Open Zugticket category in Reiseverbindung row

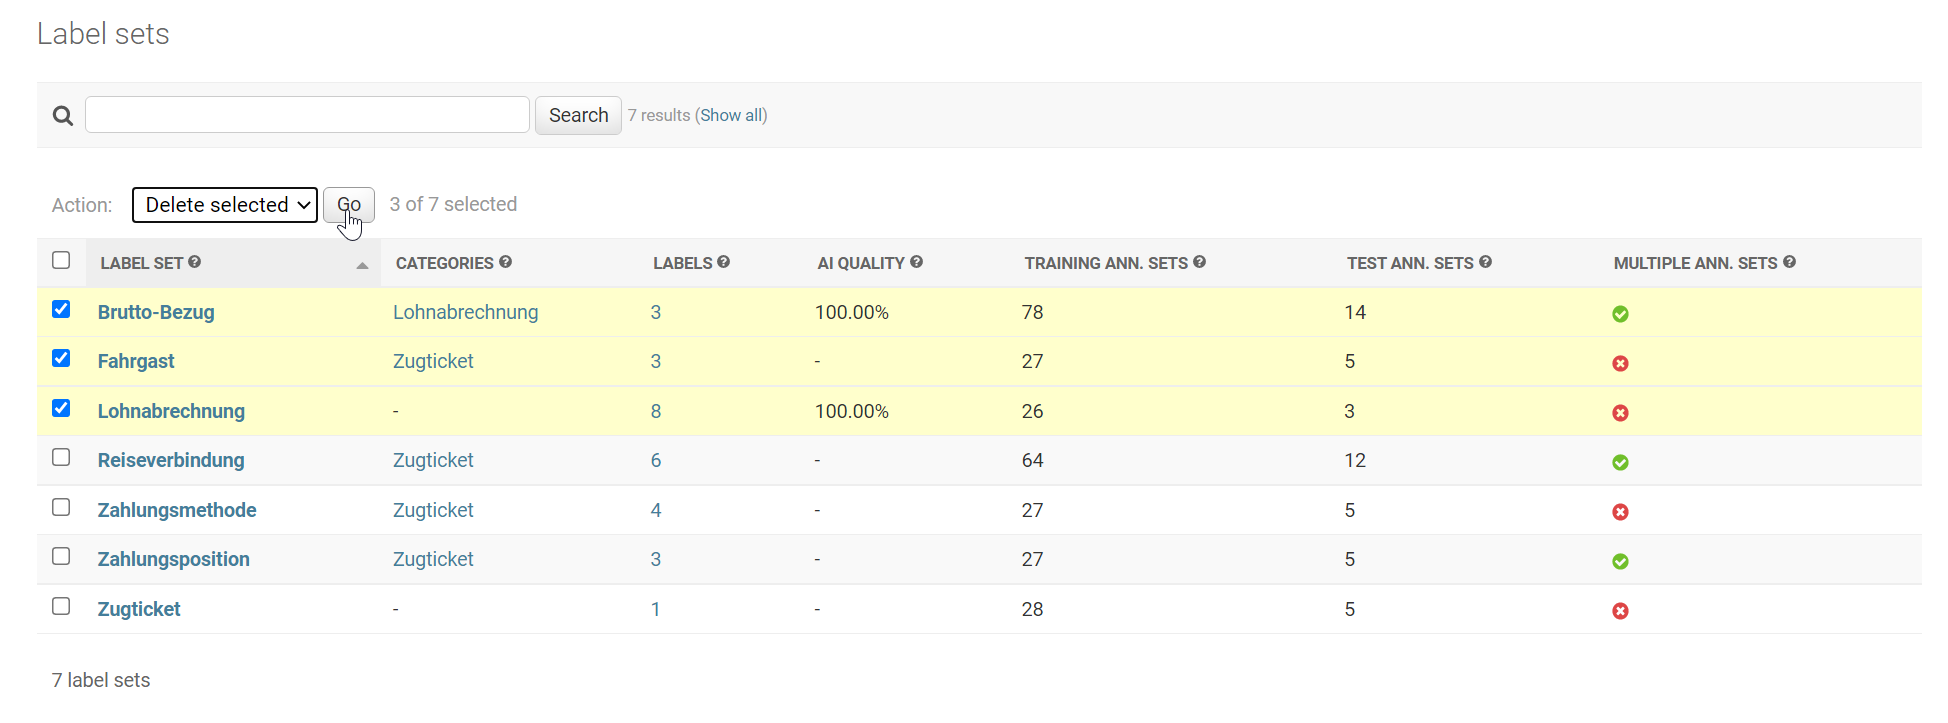coord(433,460)
